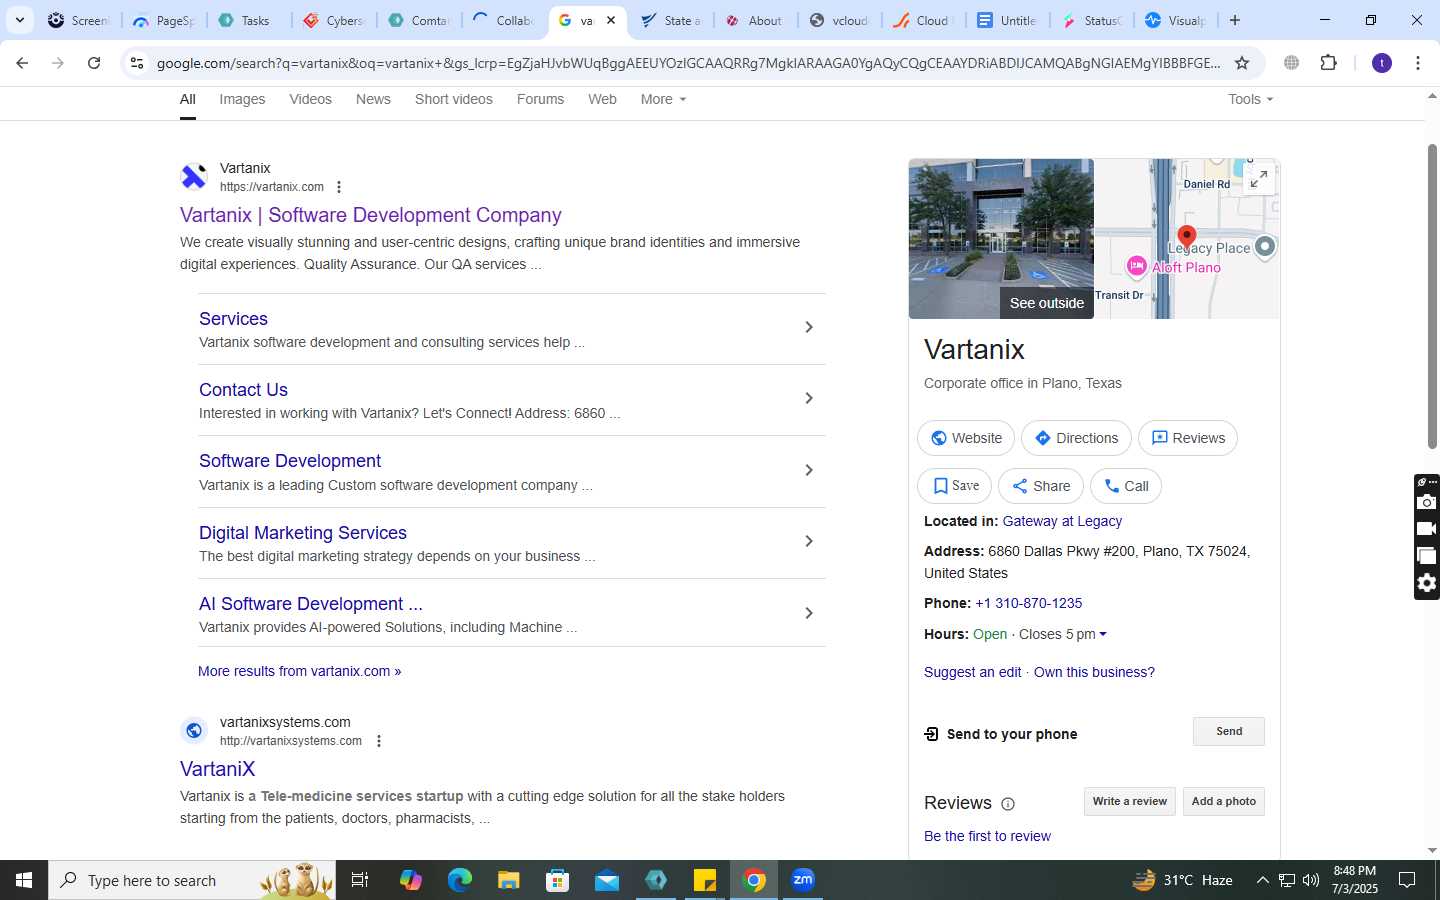Expand the More search filters dropdown
This screenshot has height=900, width=1440.
click(x=663, y=99)
